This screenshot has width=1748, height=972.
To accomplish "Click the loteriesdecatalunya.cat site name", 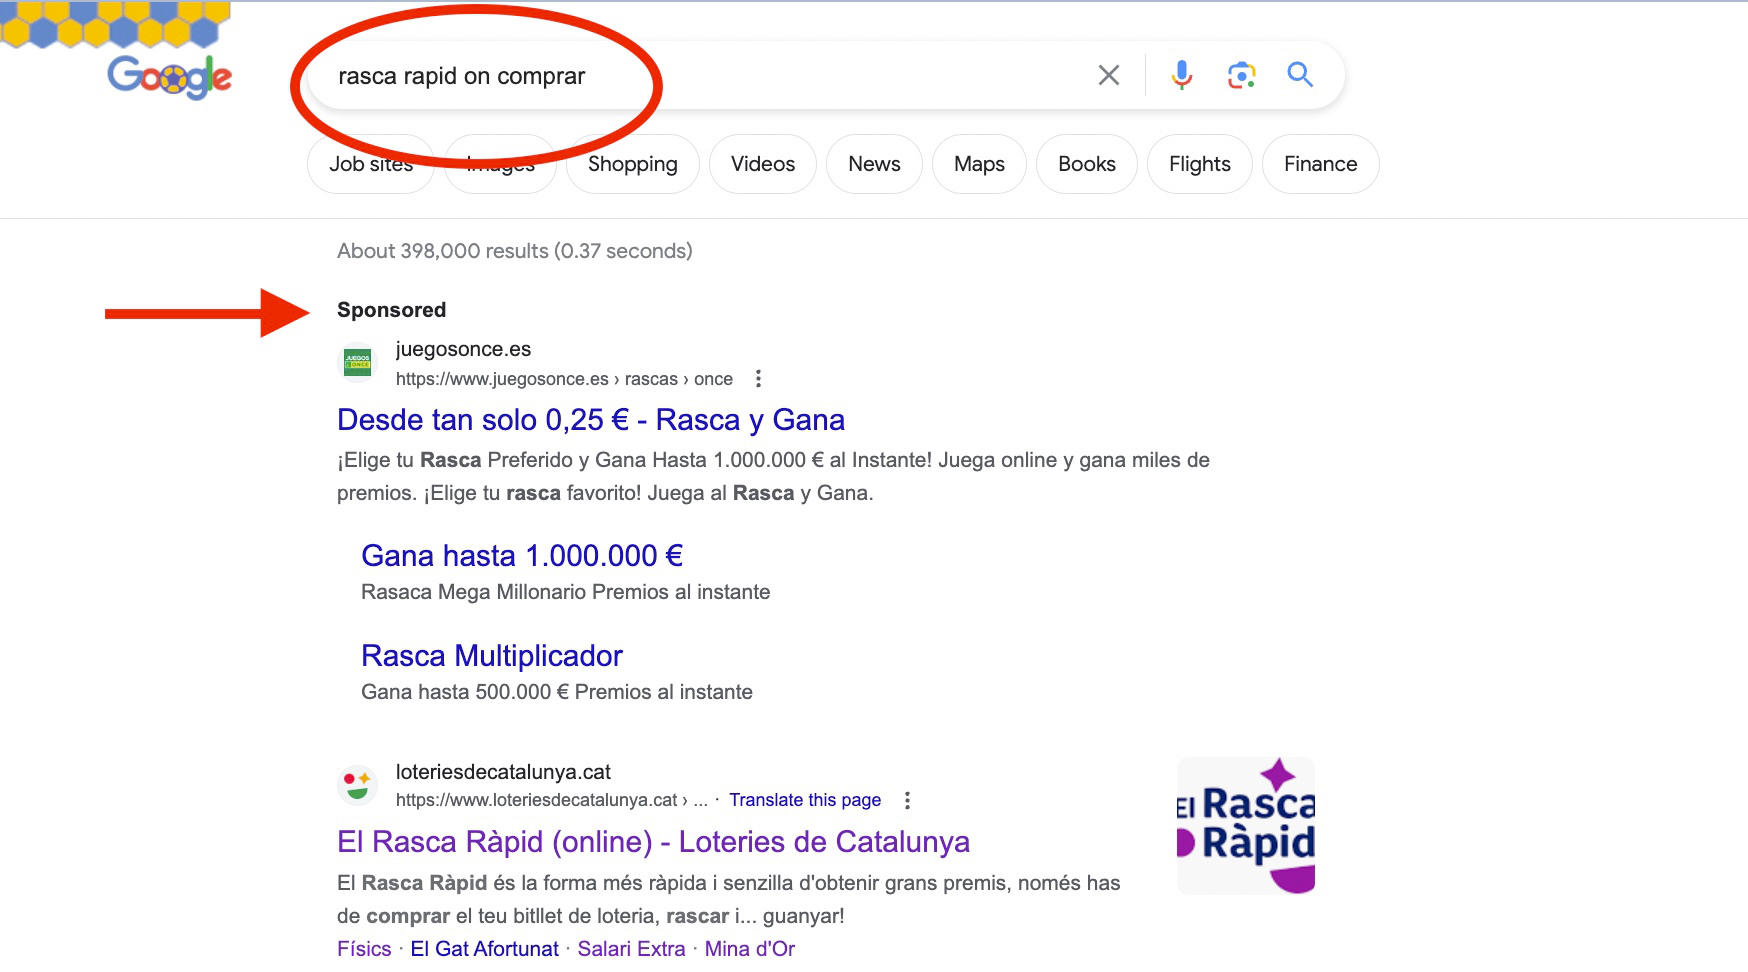I will pos(503,772).
